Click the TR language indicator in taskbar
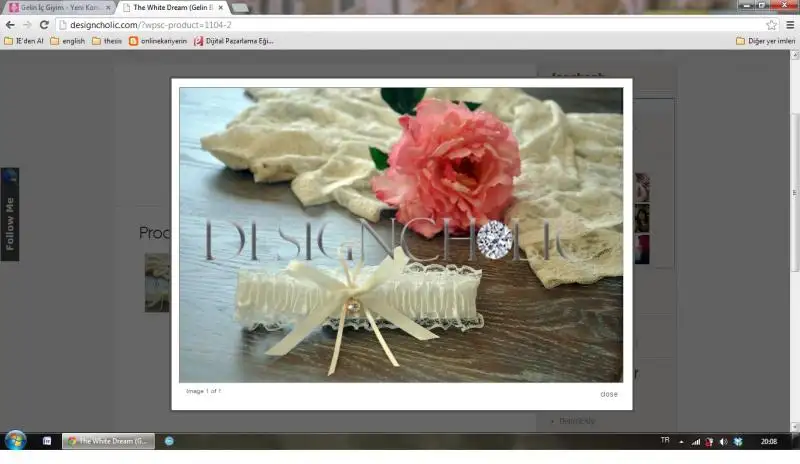The height and width of the screenshot is (464, 800). [x=665, y=440]
